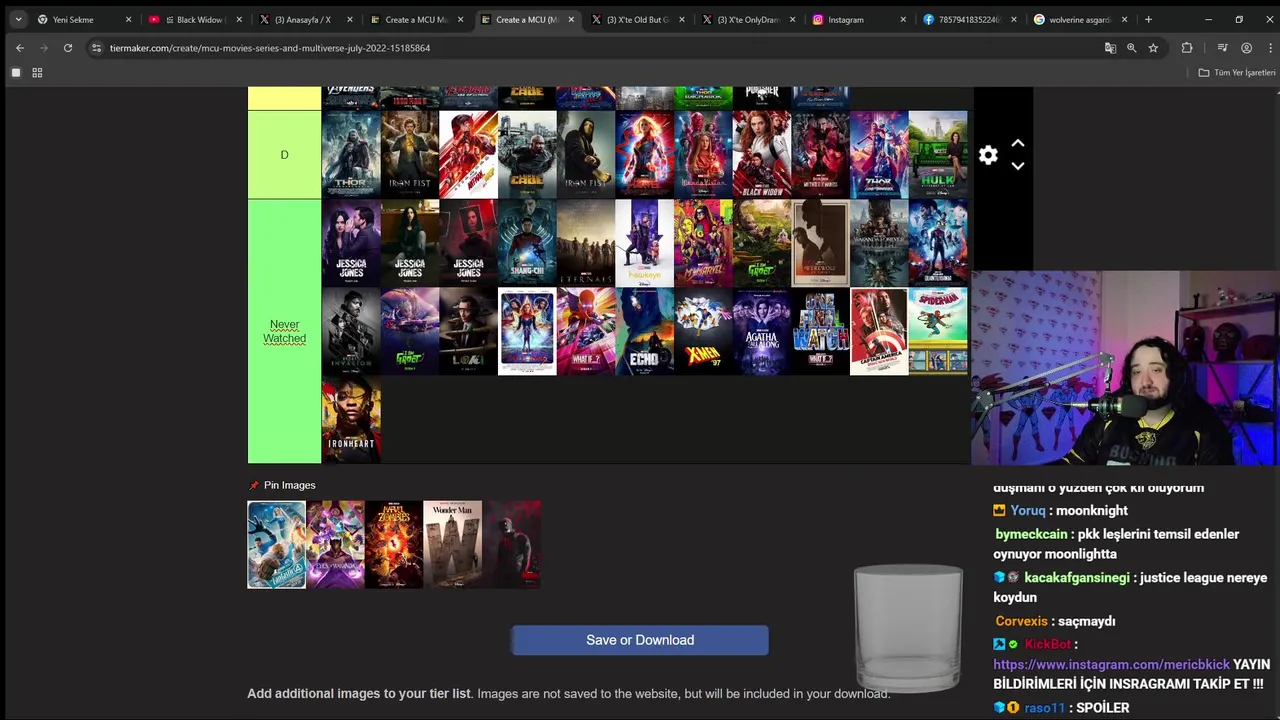This screenshot has width=1280, height=720.
Task: Click the Corvexis username in chat
Action: click(x=1021, y=621)
